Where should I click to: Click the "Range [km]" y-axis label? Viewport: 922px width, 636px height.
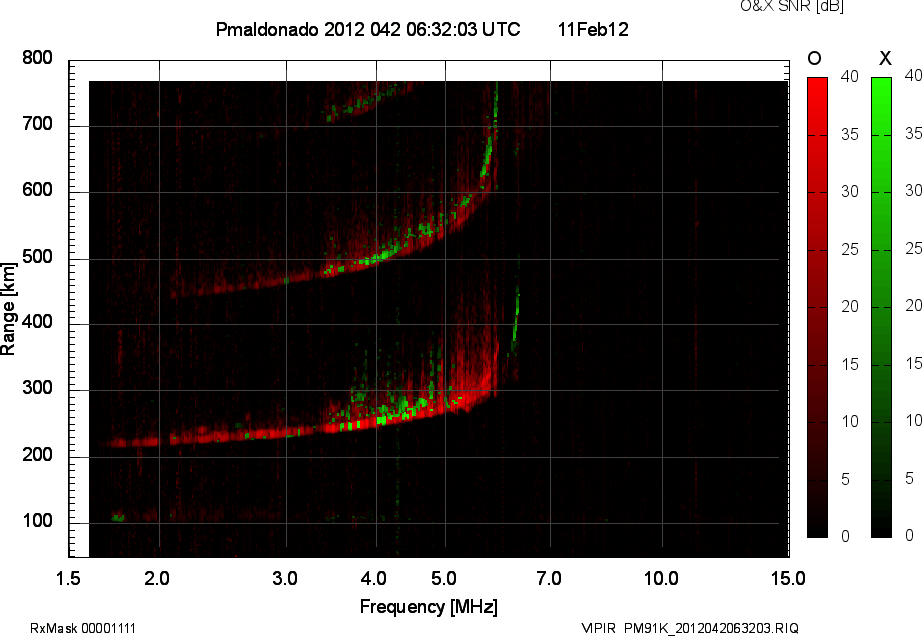click(x=9, y=309)
